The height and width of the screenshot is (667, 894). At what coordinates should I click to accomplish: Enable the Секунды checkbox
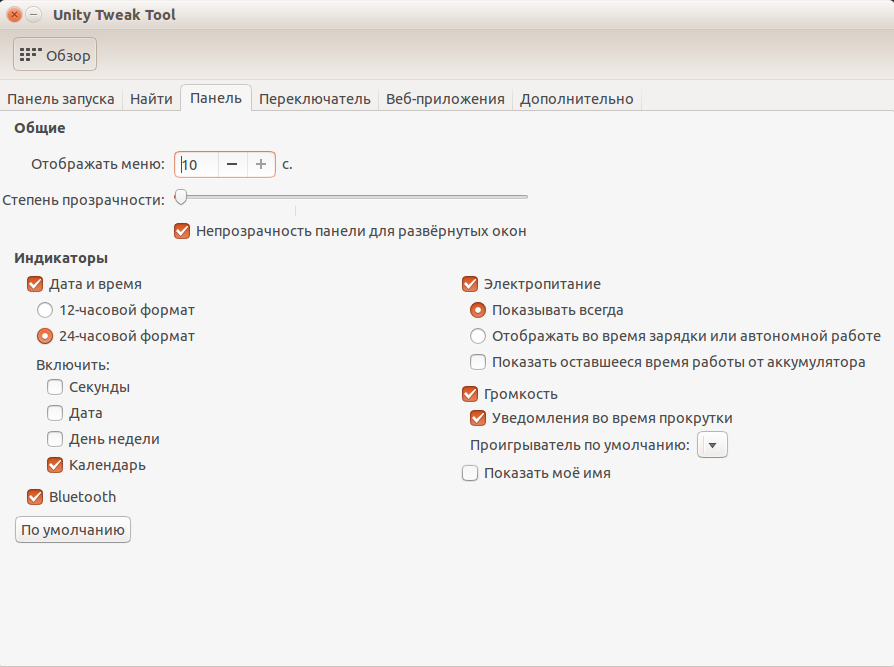pyautogui.click(x=55, y=387)
